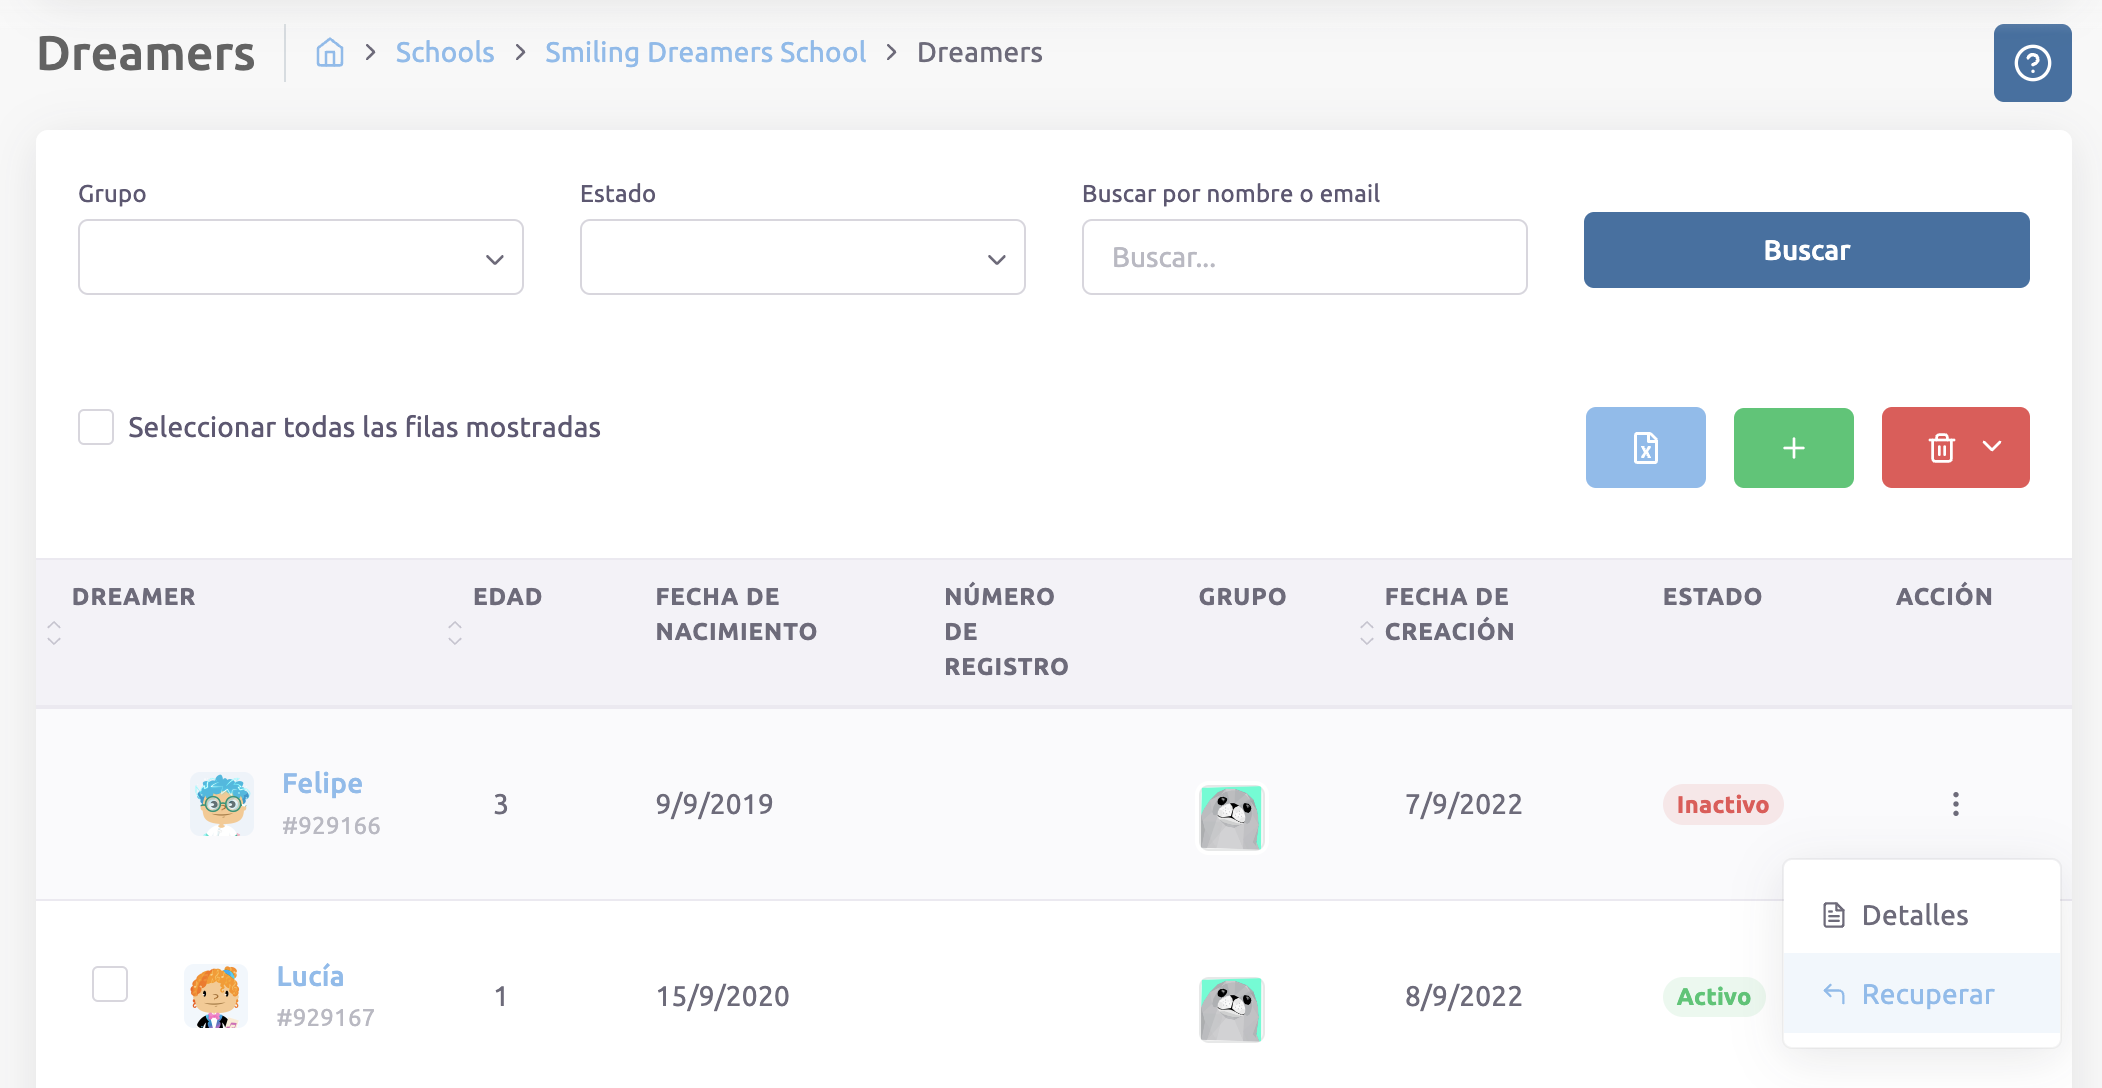Expand the delete options chevron
The image size is (2102, 1088).
pos(1992,447)
